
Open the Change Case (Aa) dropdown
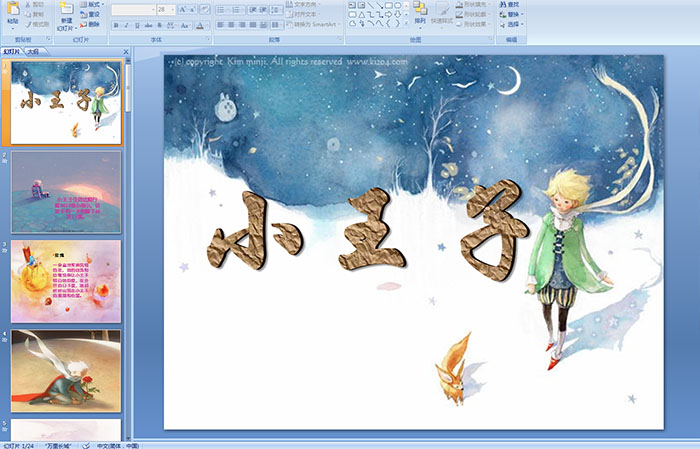pyautogui.click(x=185, y=25)
